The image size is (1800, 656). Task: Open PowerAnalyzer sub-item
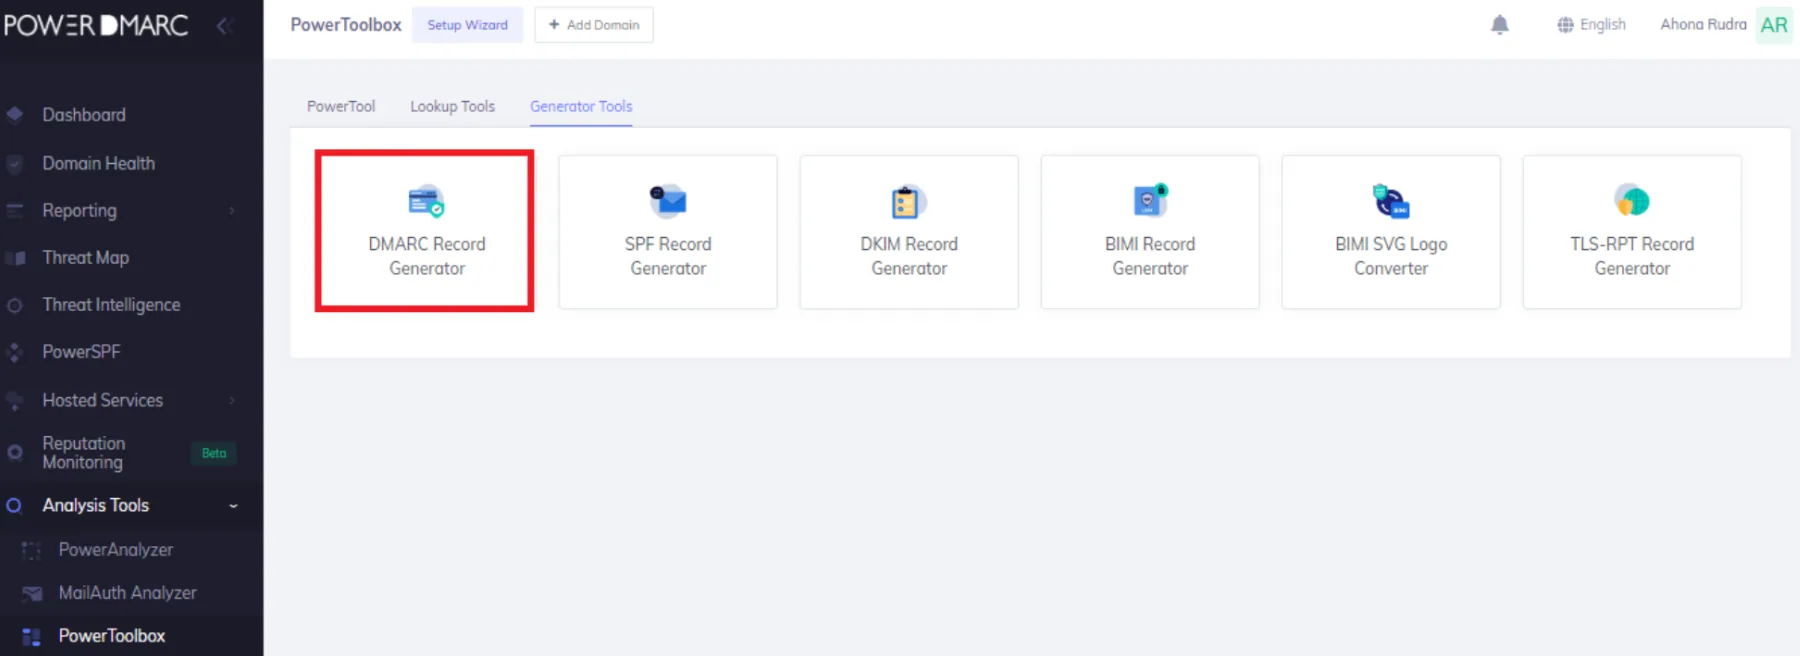[115, 550]
